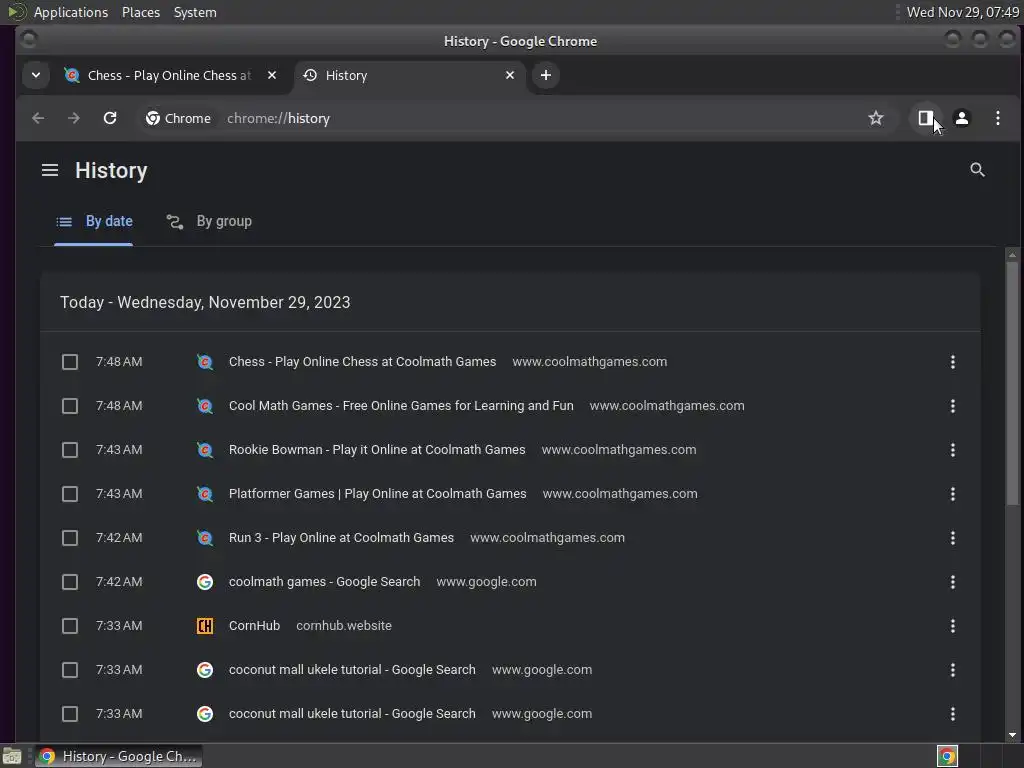This screenshot has height=768, width=1024.
Task: Select the Rookie Bowman entry checkbox
Action: (70, 450)
